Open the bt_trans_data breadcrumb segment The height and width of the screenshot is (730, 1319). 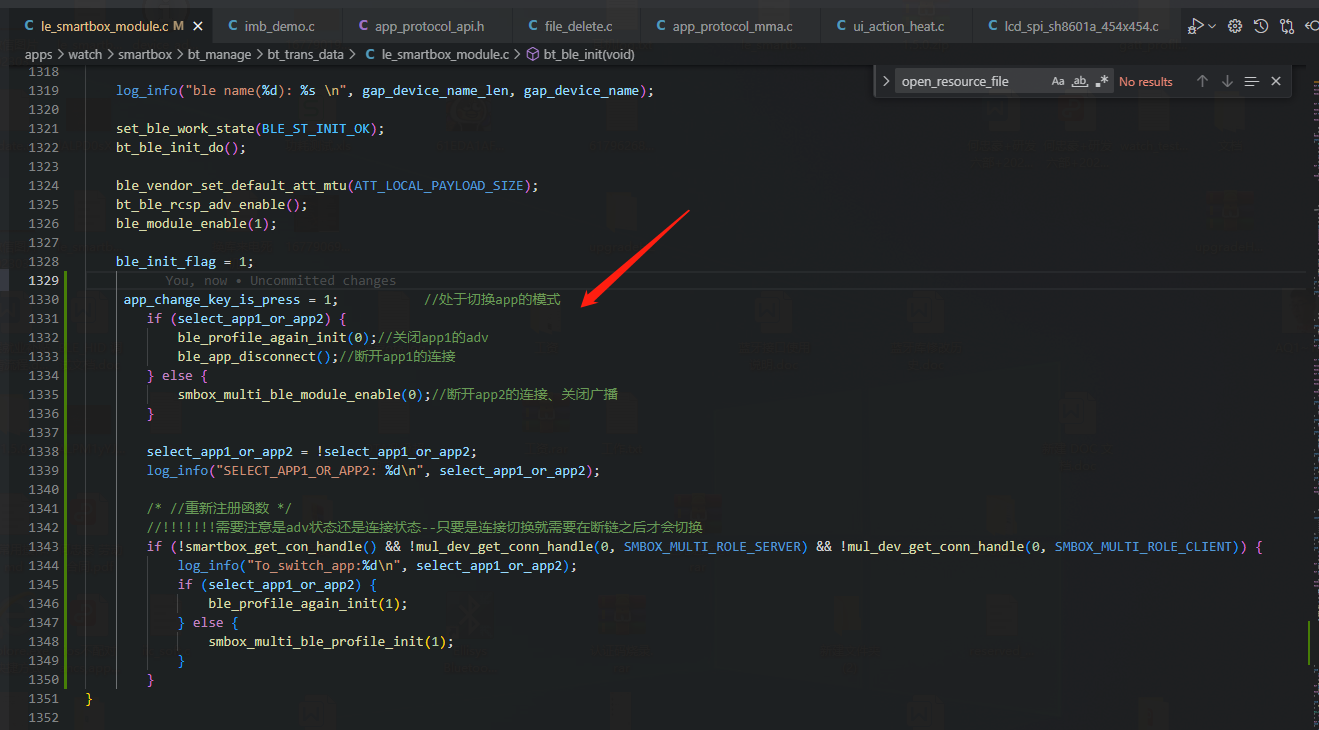305,54
